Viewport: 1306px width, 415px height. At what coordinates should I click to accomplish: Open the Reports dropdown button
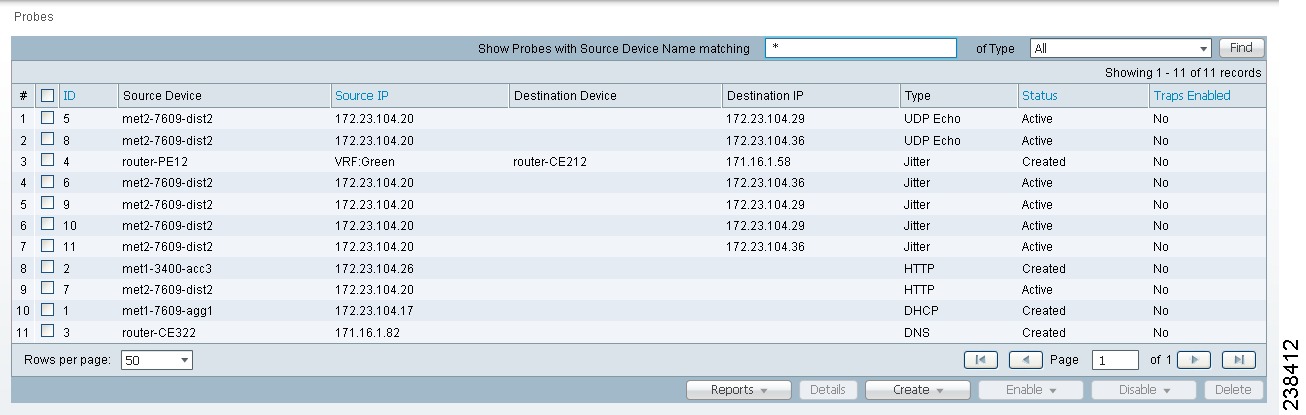[x=738, y=390]
